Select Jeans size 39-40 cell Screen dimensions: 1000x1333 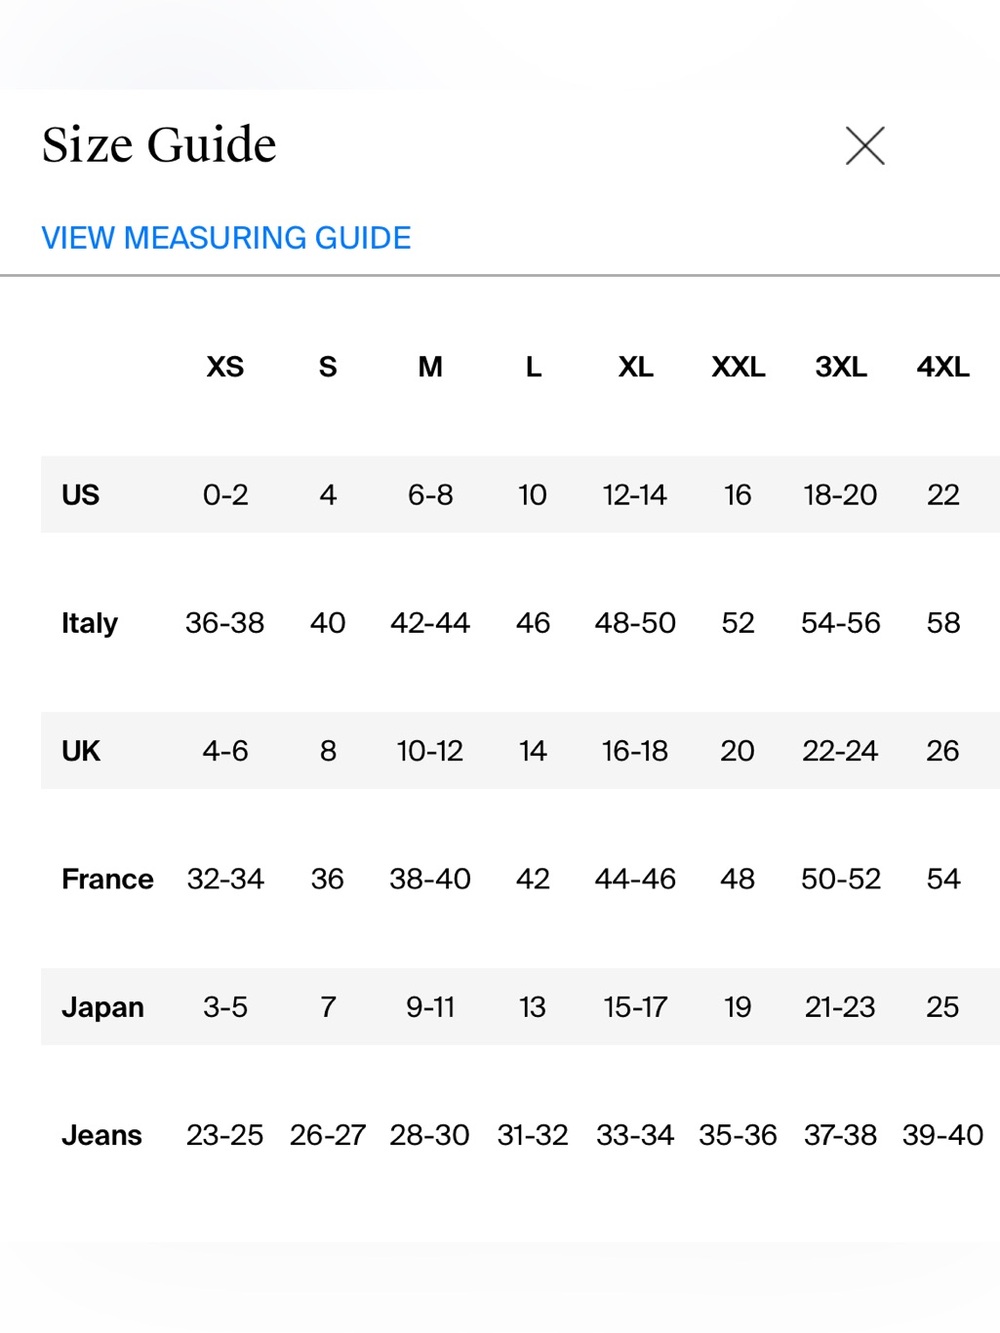point(943,1135)
